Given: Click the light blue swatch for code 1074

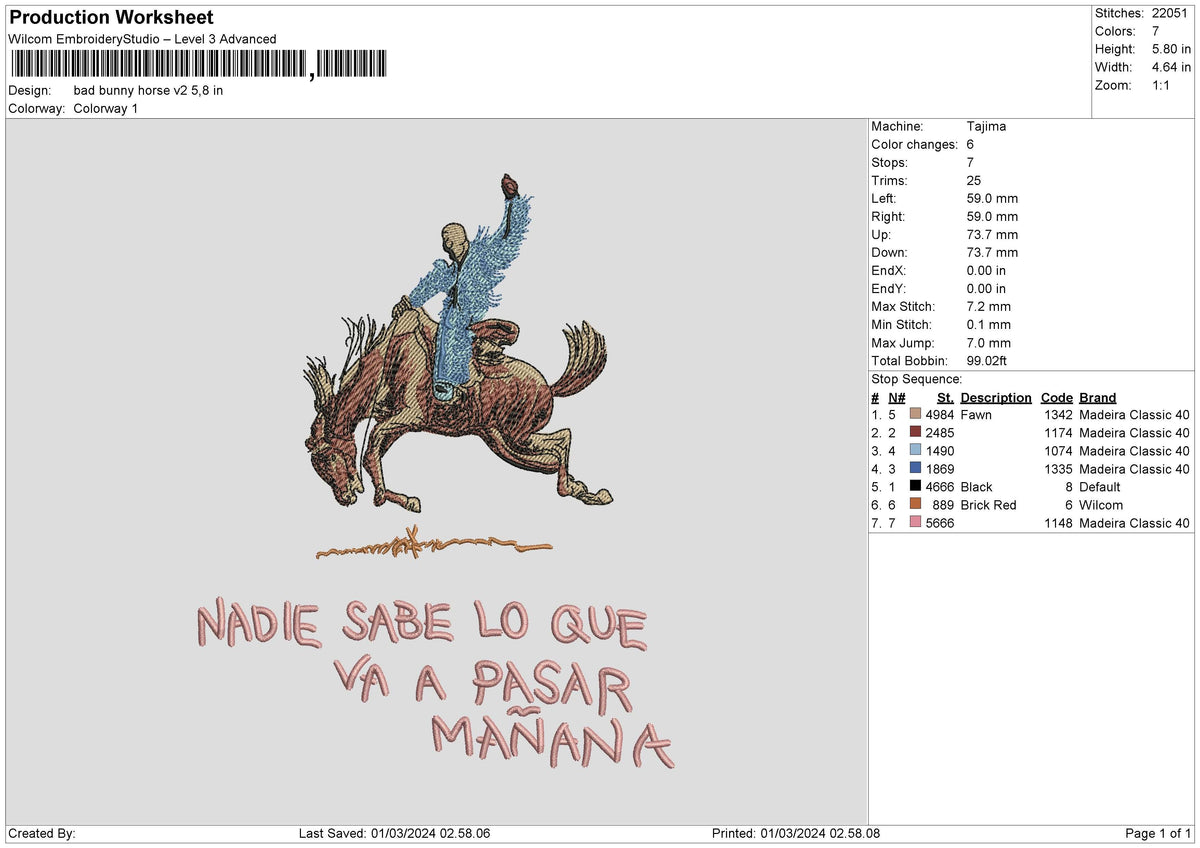Looking at the screenshot, I should point(915,451).
